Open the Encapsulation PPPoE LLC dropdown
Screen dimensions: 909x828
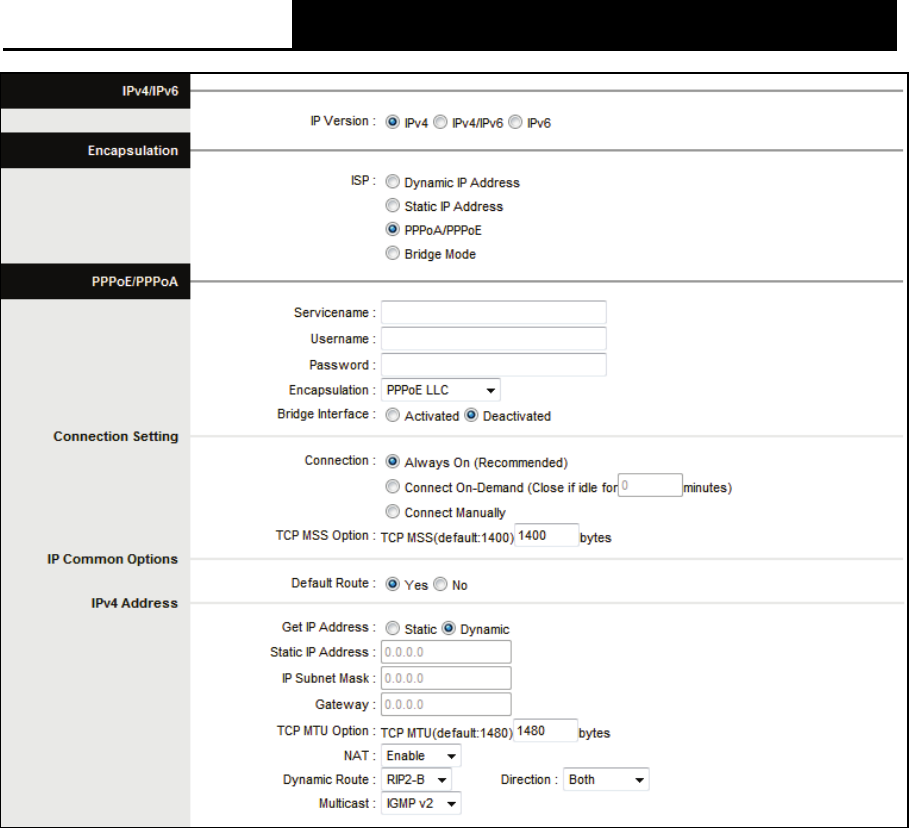(441, 390)
